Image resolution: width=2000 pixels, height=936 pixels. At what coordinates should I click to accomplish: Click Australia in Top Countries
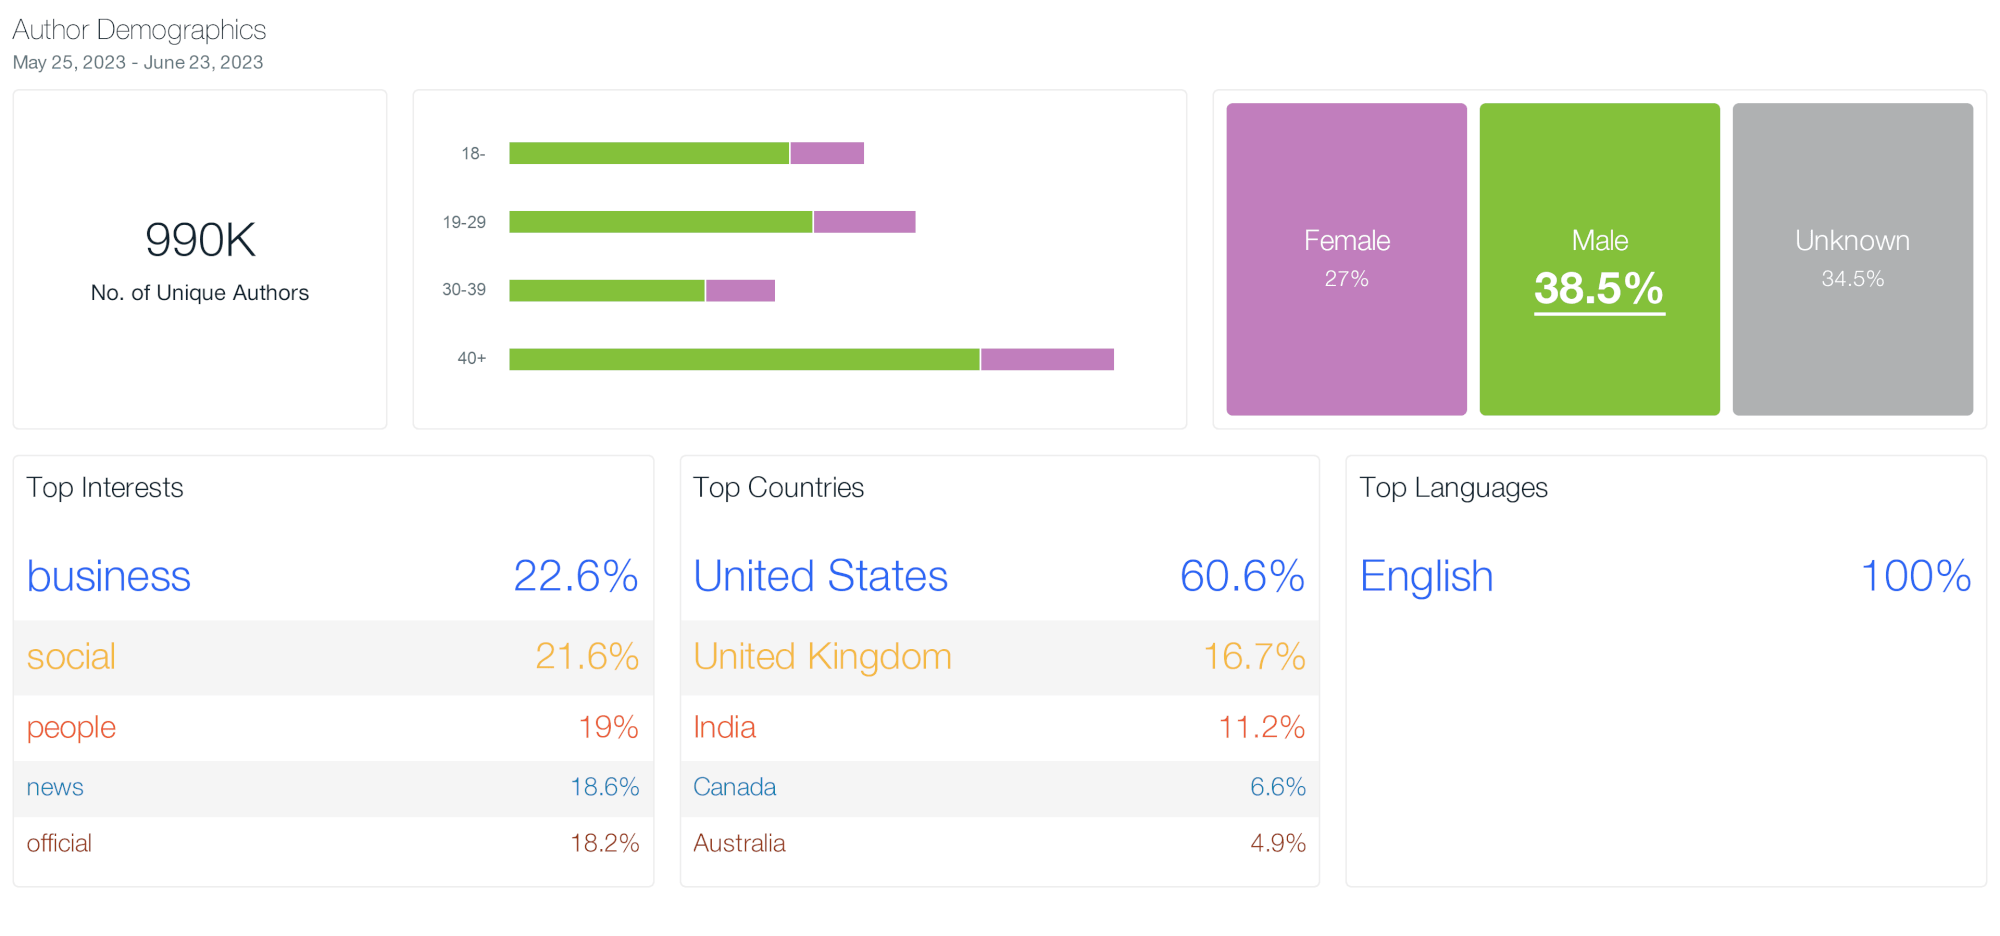tap(739, 843)
